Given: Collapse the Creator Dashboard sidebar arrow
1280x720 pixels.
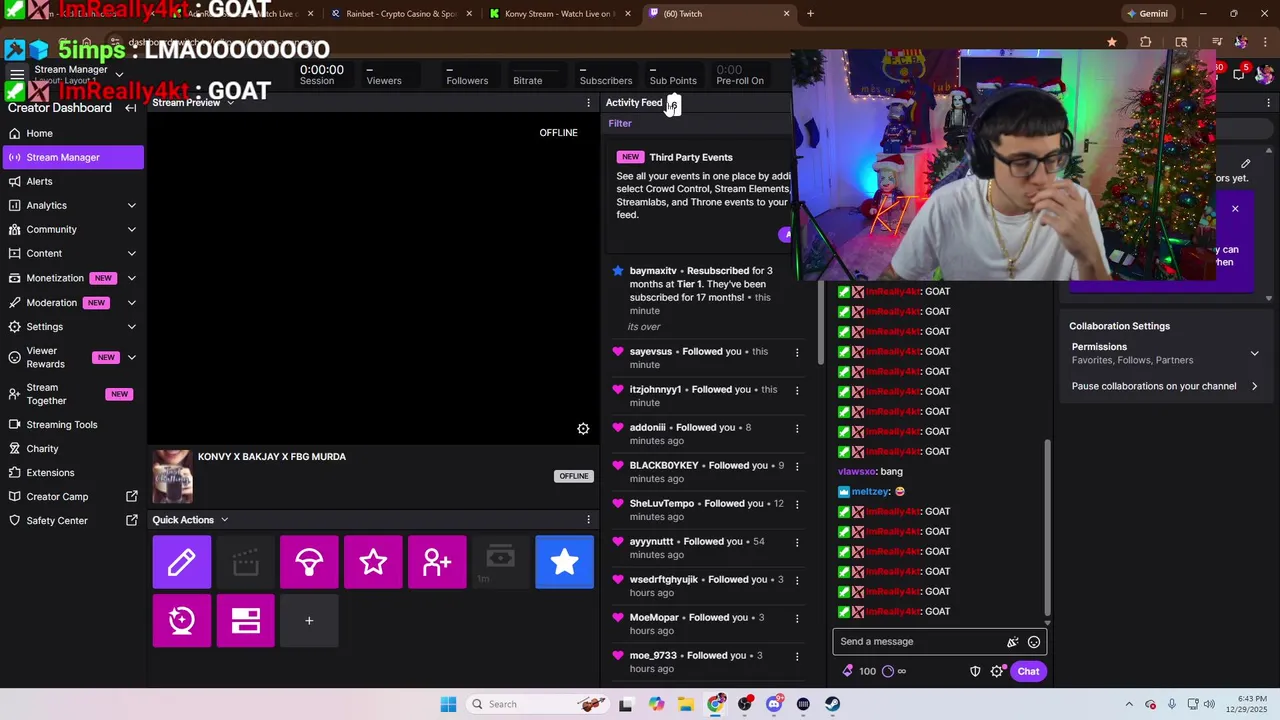Looking at the screenshot, I should [x=130, y=108].
